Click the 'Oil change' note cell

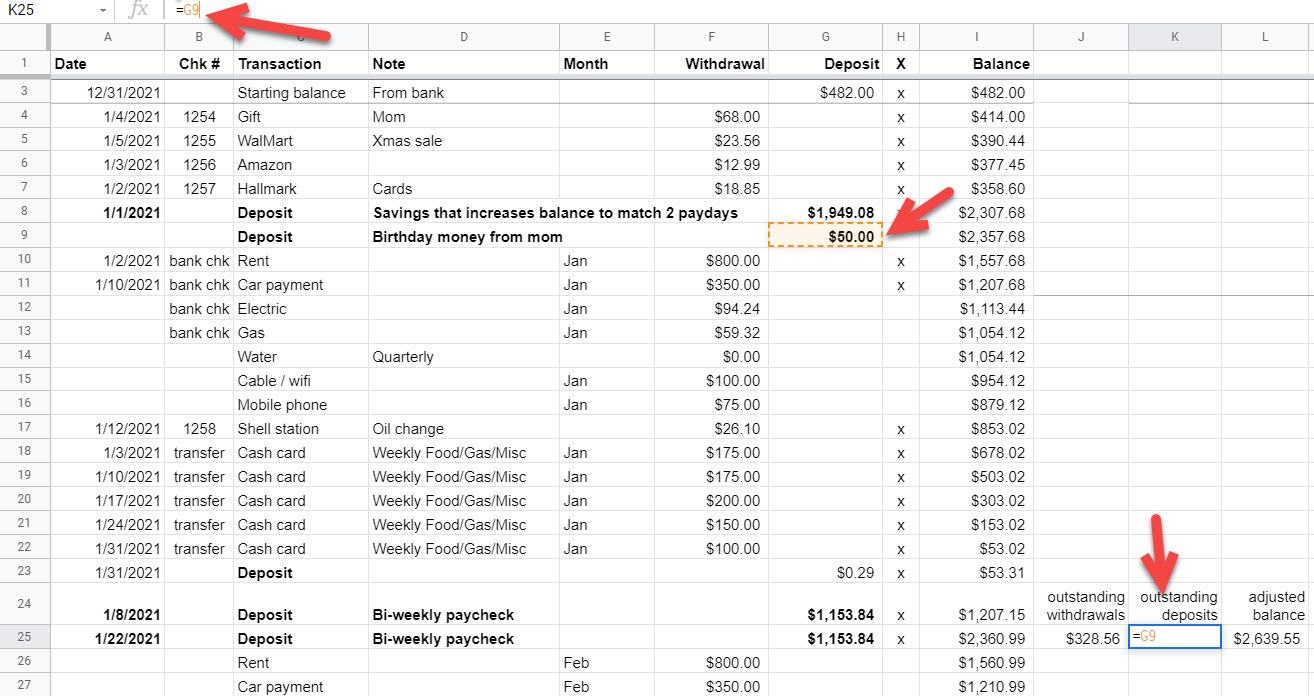coord(463,429)
